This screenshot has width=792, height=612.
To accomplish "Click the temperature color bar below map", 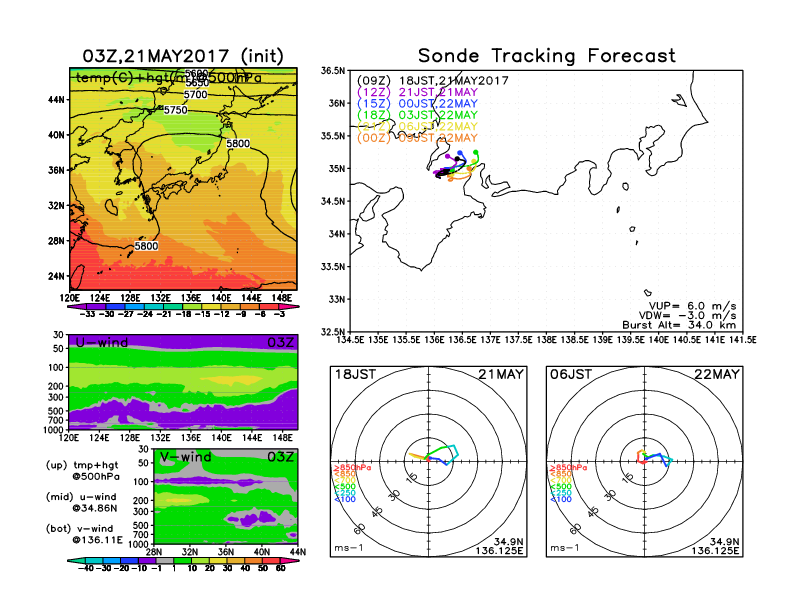I will (182, 305).
